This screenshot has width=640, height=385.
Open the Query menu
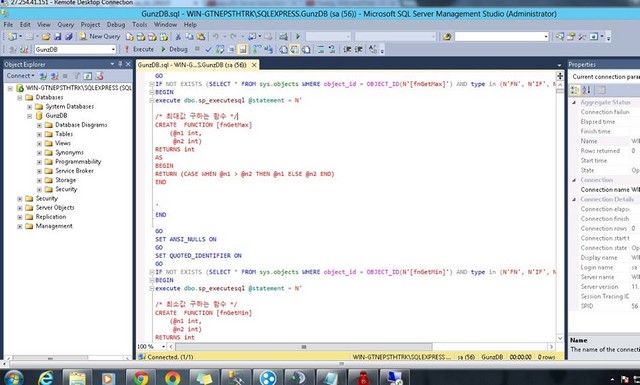tap(65, 24)
